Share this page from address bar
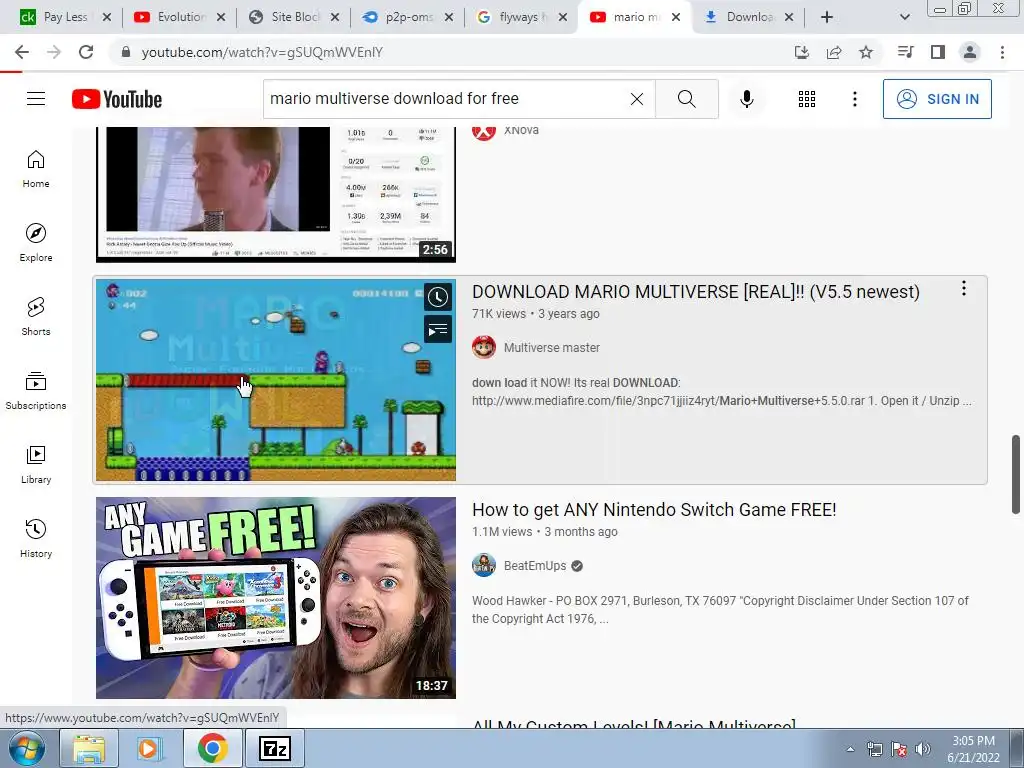Image resolution: width=1024 pixels, height=768 pixels. [834, 52]
